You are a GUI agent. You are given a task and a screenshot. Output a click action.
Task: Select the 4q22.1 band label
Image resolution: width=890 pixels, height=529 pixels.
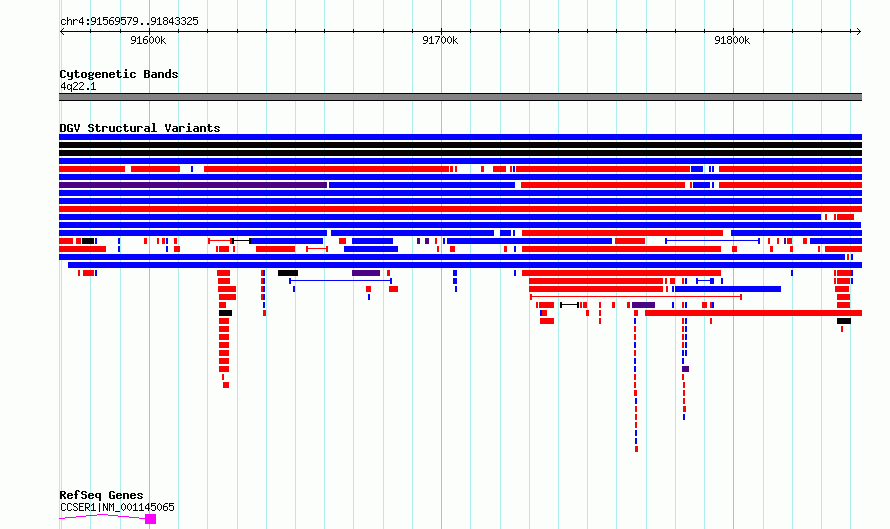click(x=78, y=86)
